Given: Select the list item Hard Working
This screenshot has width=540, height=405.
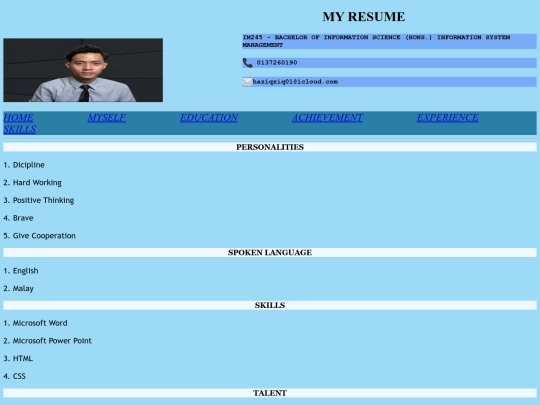Looking at the screenshot, I should point(32,183).
